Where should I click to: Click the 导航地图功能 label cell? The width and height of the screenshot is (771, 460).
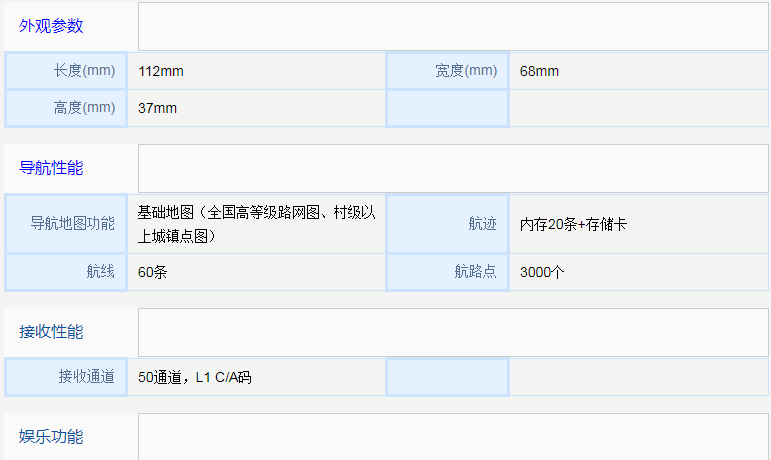[66, 224]
